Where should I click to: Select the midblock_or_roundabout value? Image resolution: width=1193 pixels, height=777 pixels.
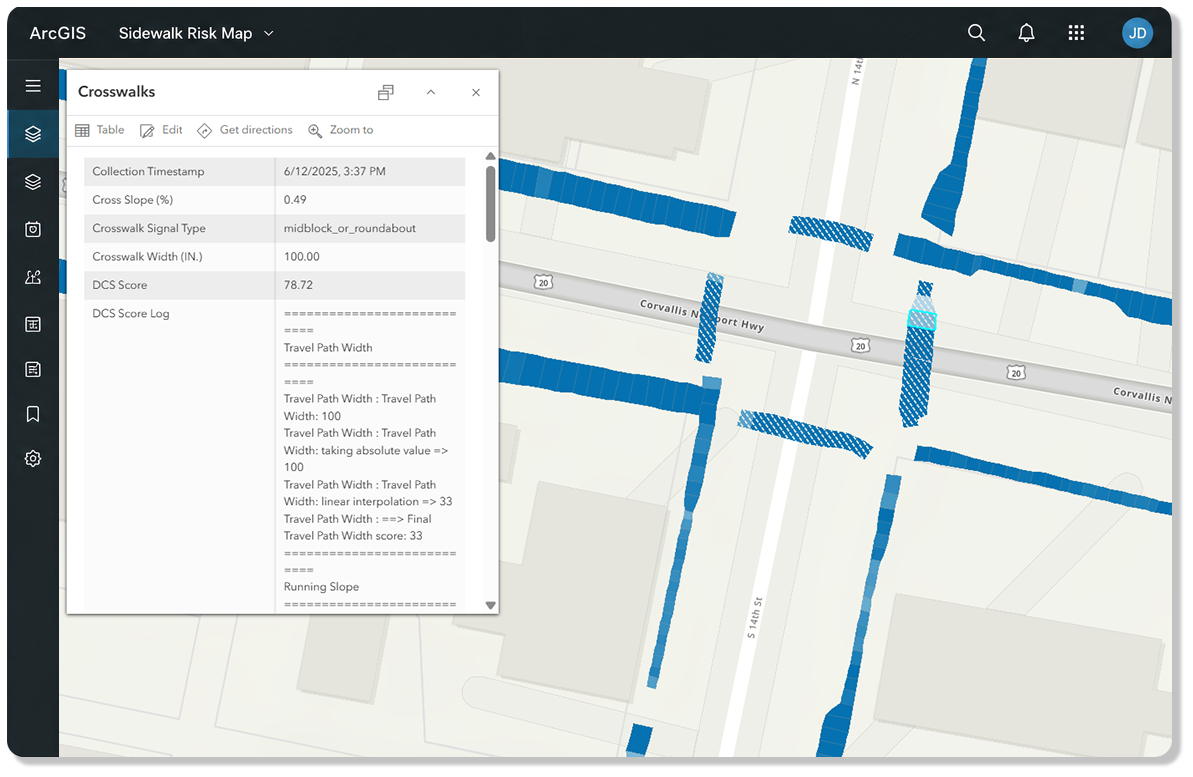pyautogui.click(x=350, y=228)
